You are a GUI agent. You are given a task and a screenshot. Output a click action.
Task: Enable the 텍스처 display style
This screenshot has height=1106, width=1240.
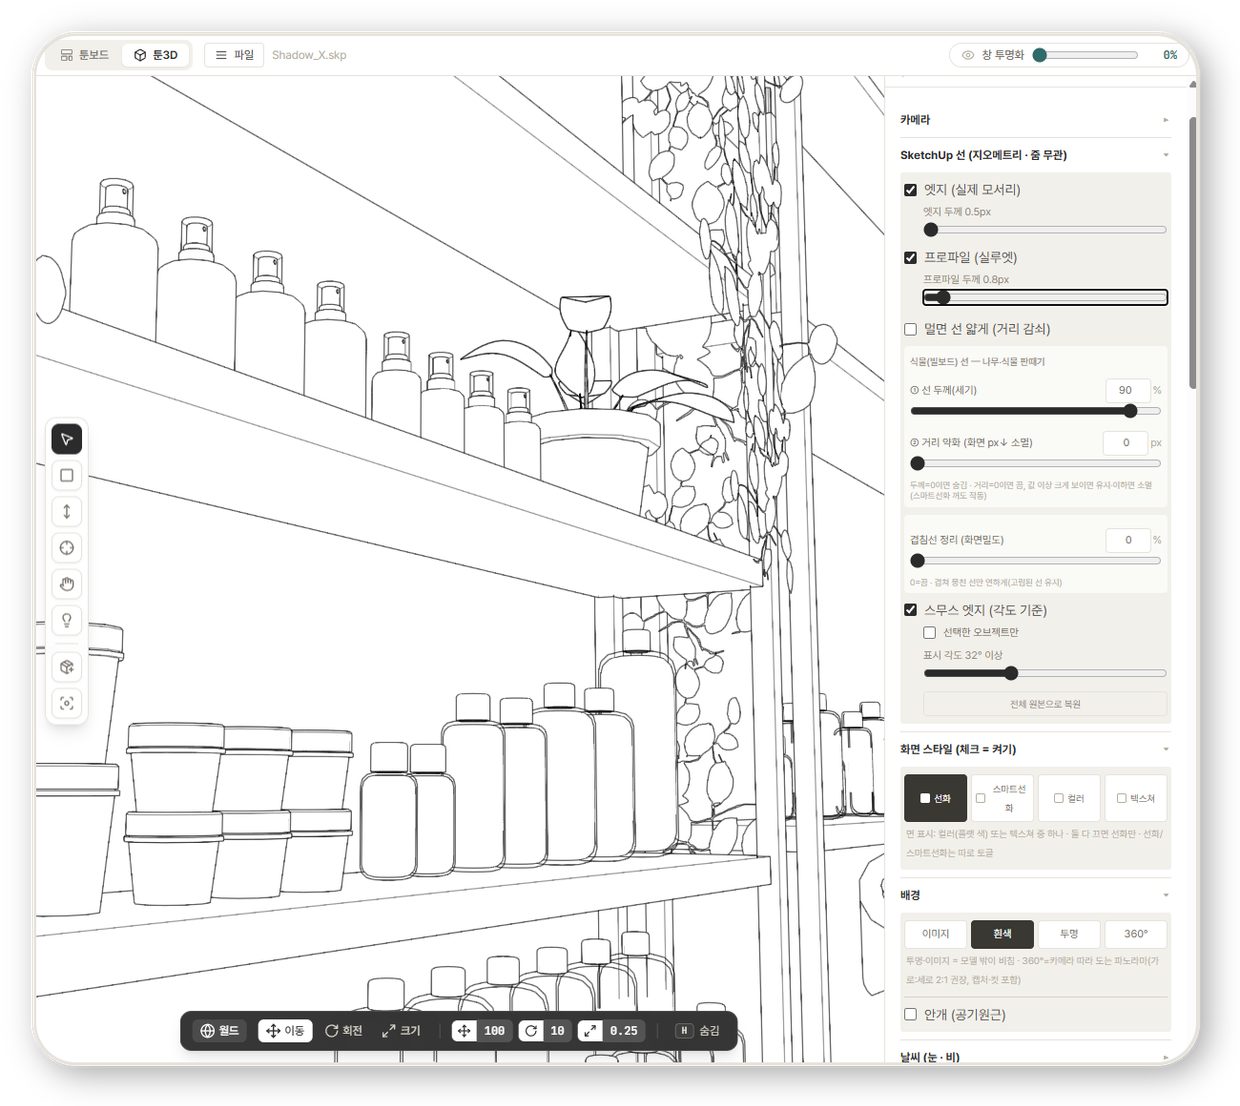[1135, 798]
